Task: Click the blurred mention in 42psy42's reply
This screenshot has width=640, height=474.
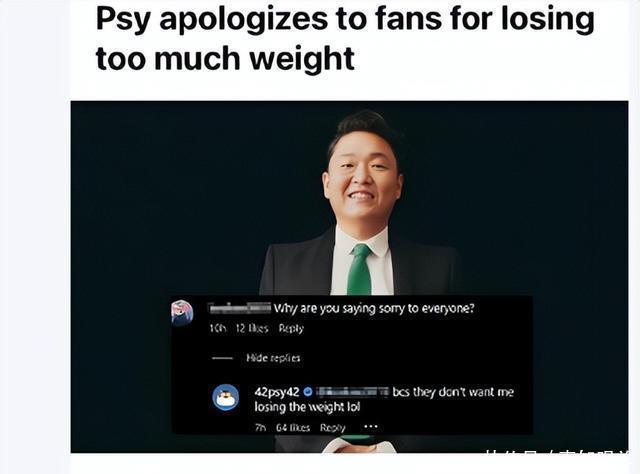Action: (353, 392)
